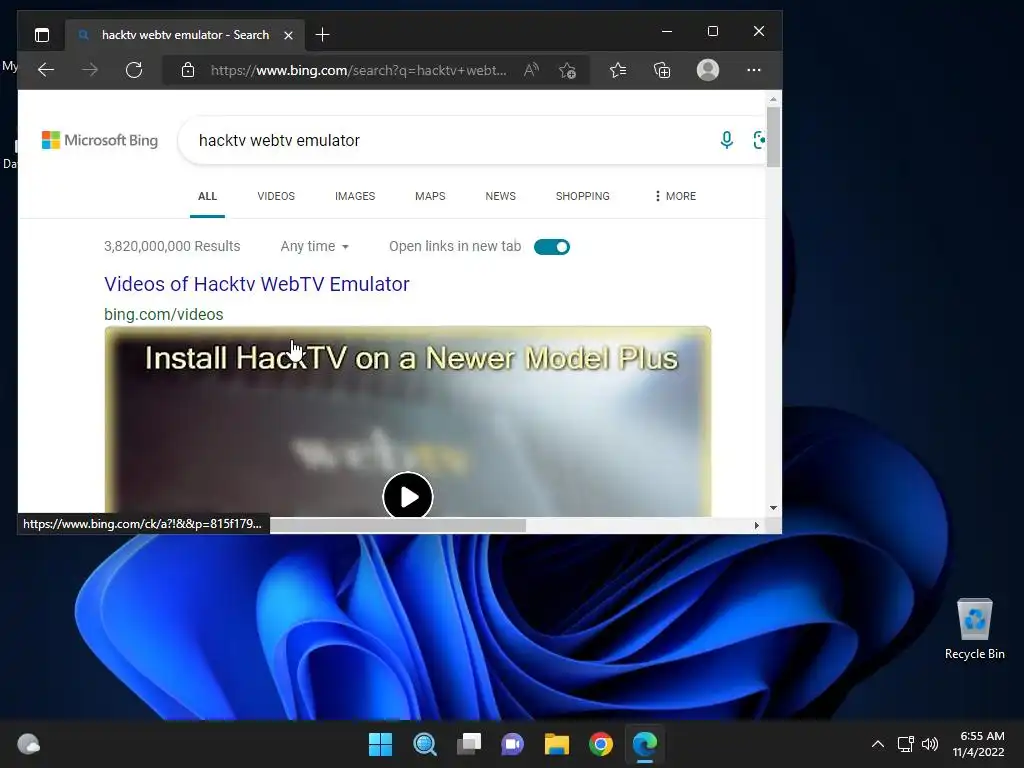Image resolution: width=1024 pixels, height=768 pixels.
Task: View site information lock icon
Action: pos(188,70)
